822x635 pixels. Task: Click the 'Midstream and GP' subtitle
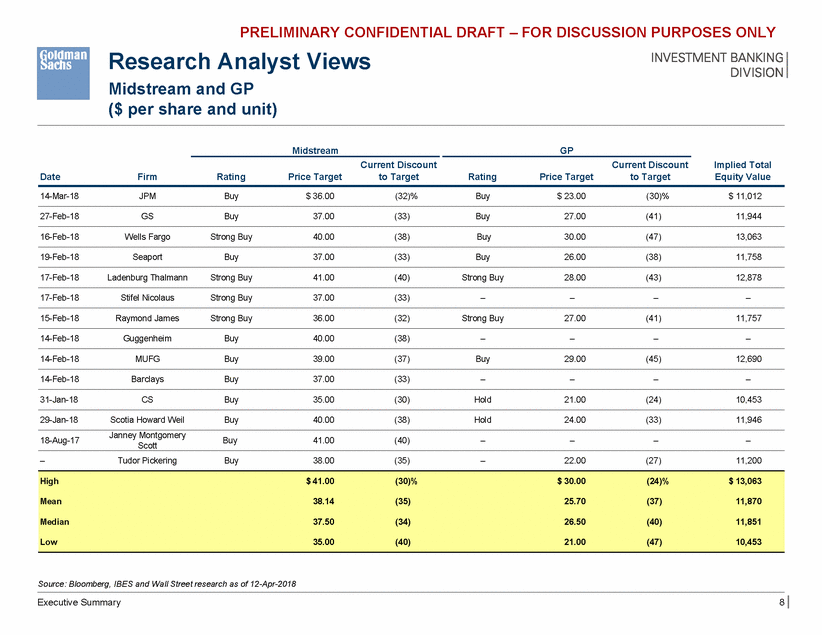pyautogui.click(x=181, y=89)
